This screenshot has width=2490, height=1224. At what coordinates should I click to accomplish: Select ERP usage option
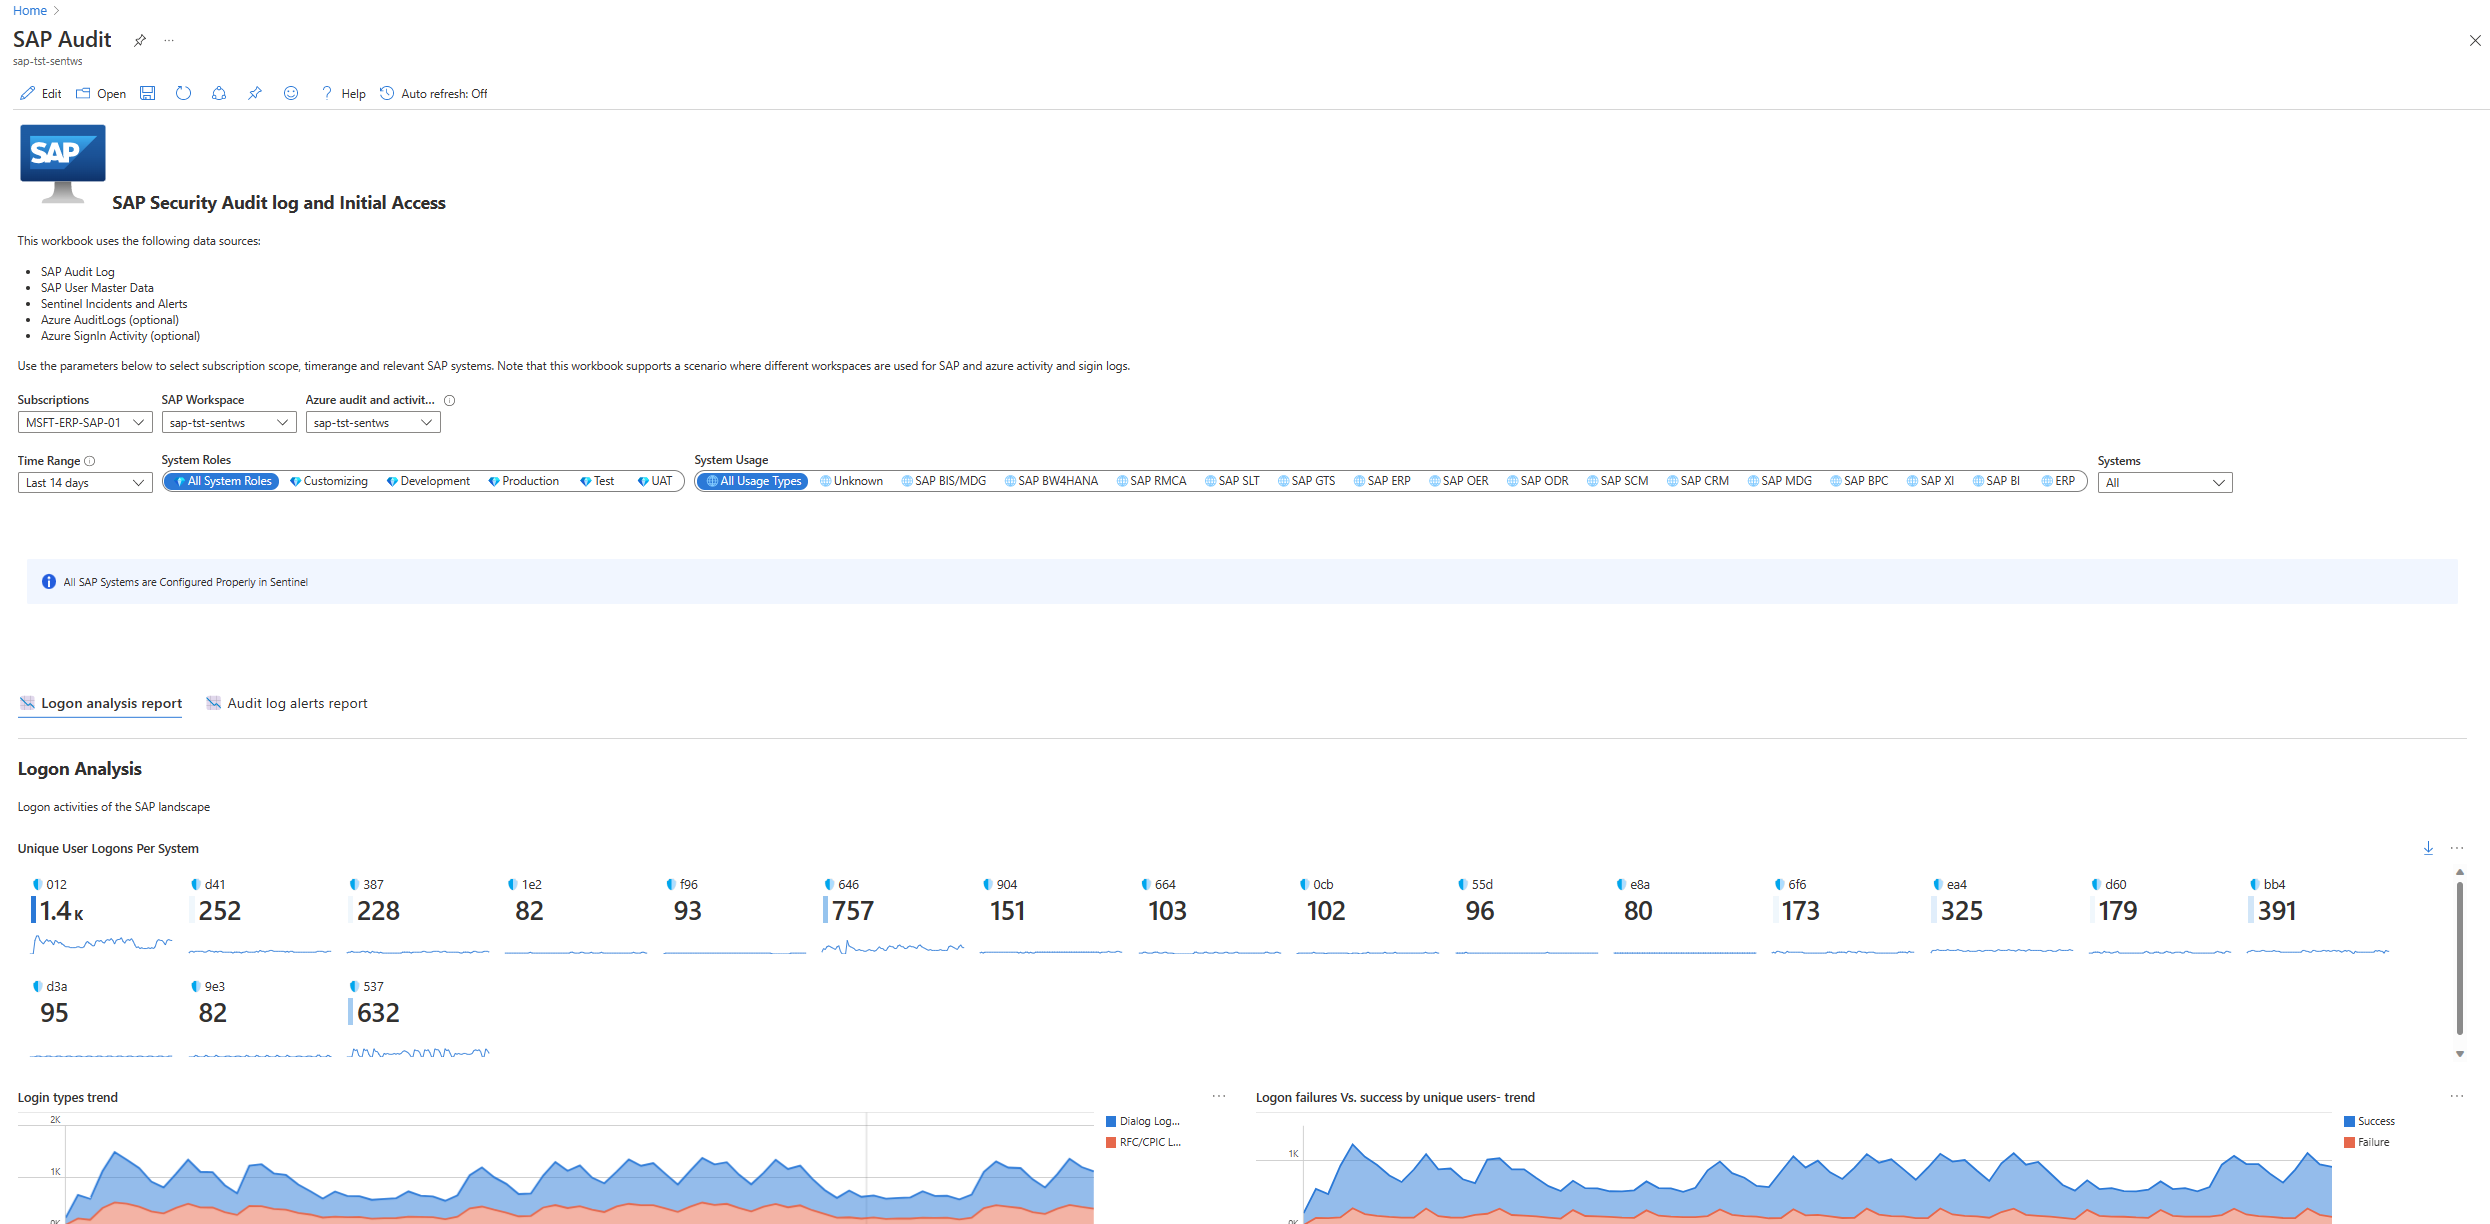[x=2058, y=481]
